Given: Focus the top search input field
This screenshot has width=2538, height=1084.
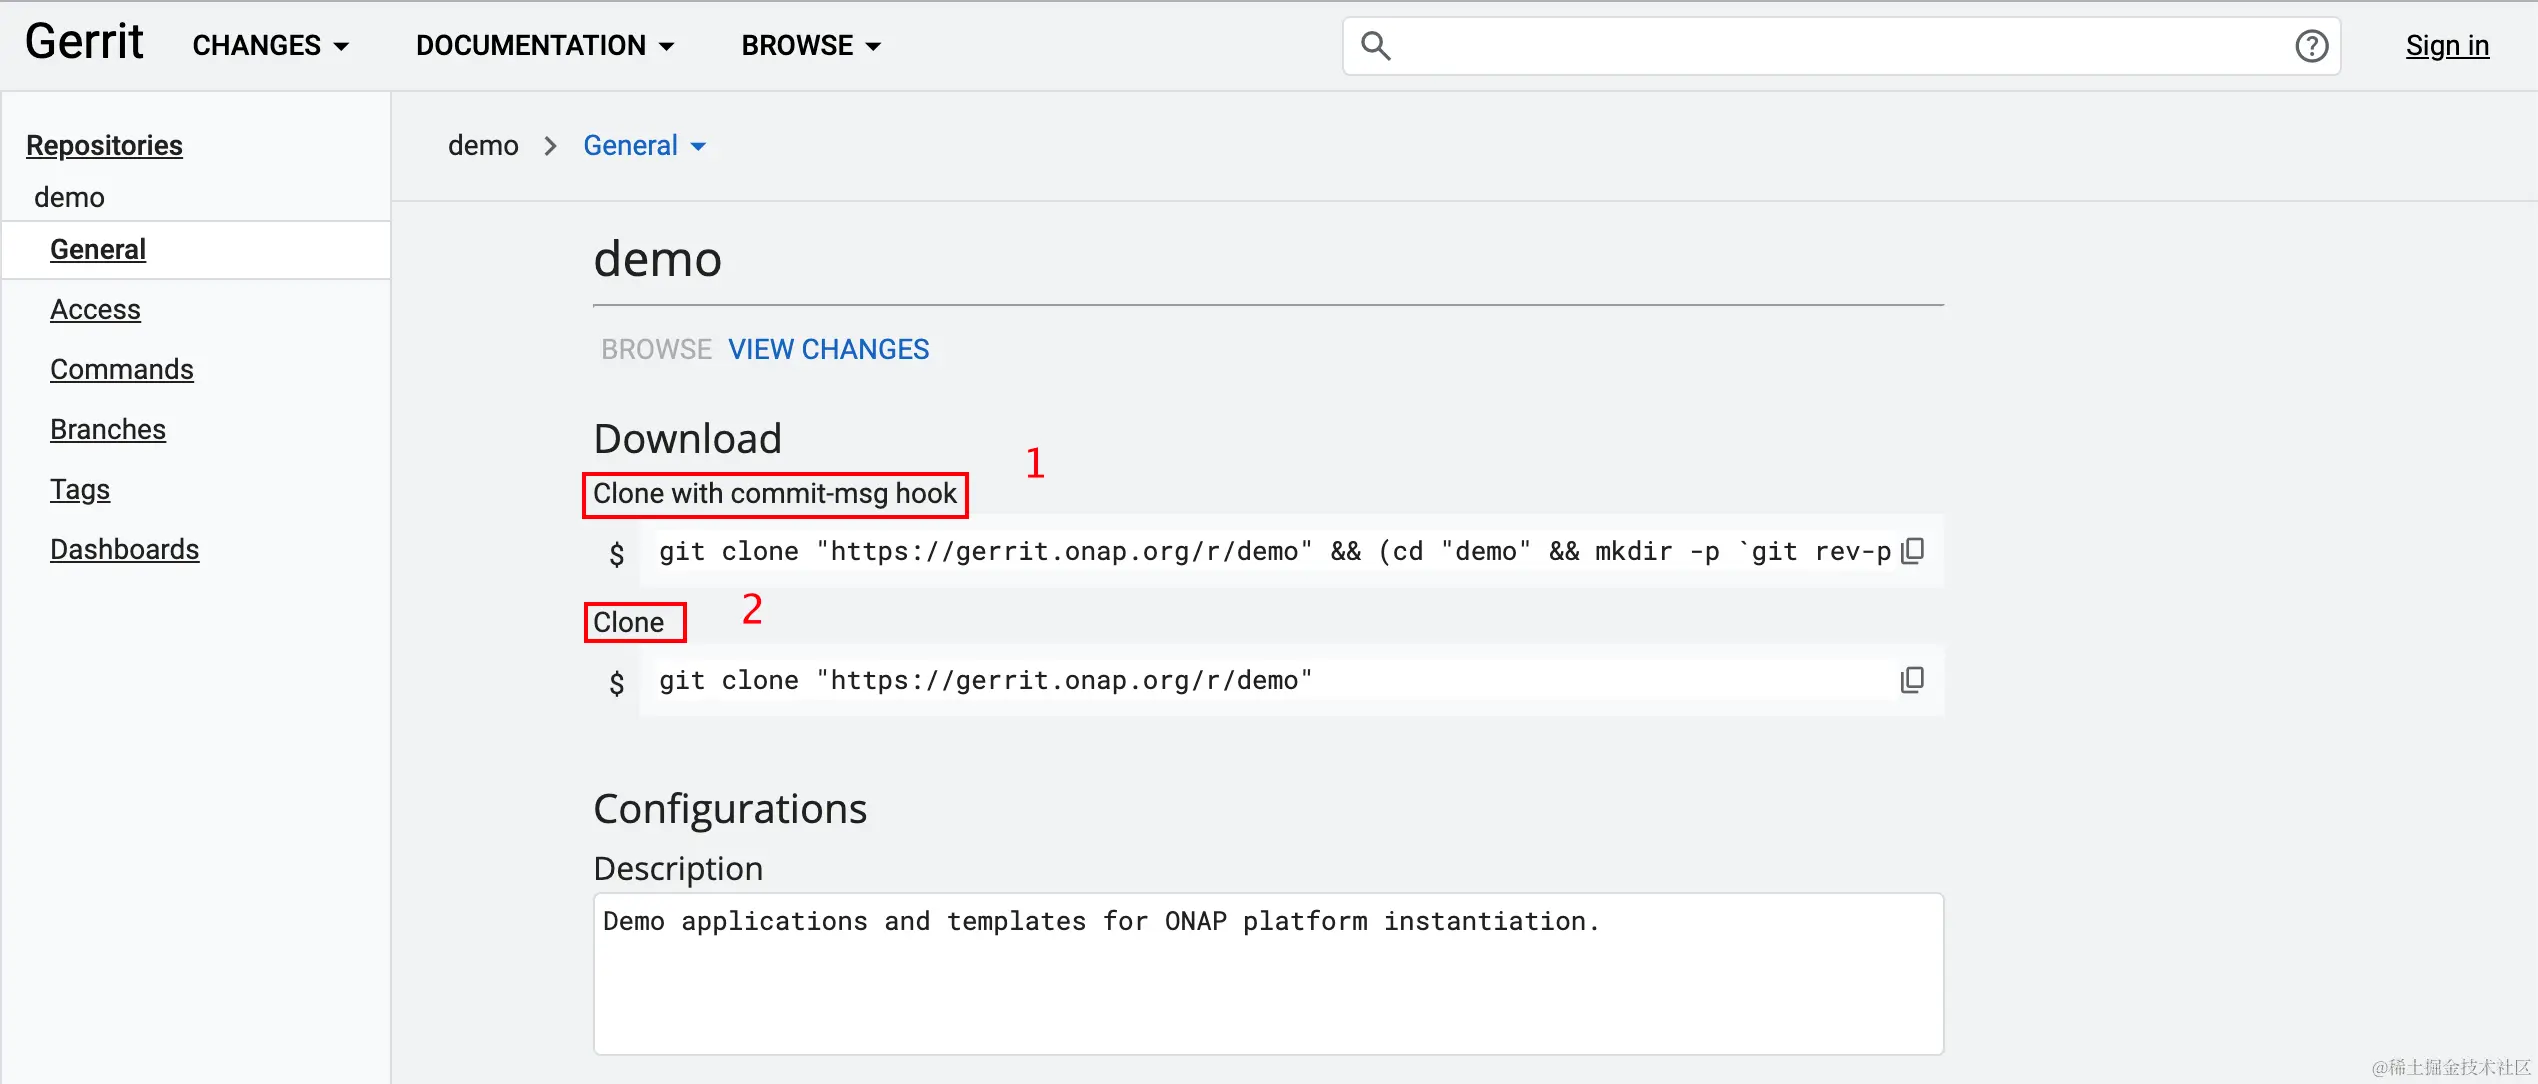Looking at the screenshot, I should point(1840,46).
